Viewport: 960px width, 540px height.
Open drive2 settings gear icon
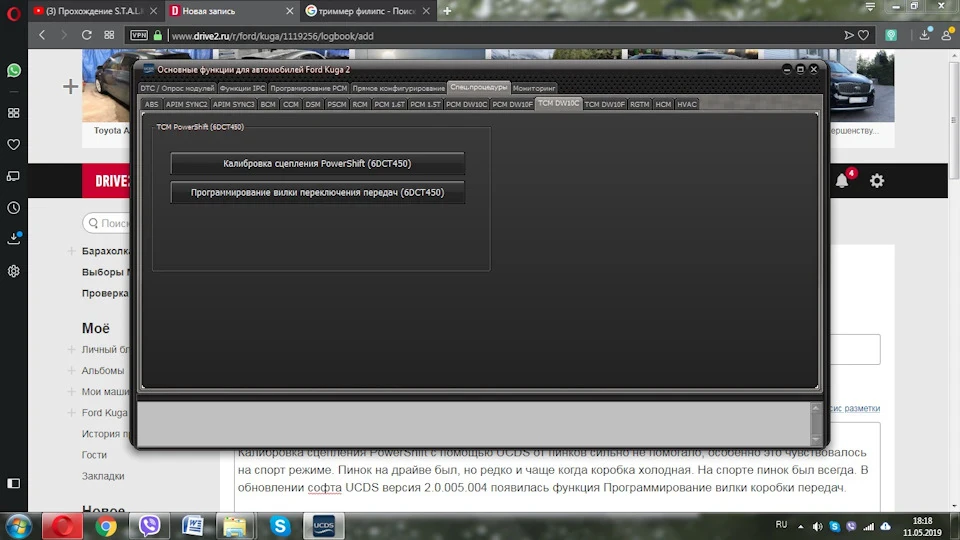coord(877,181)
